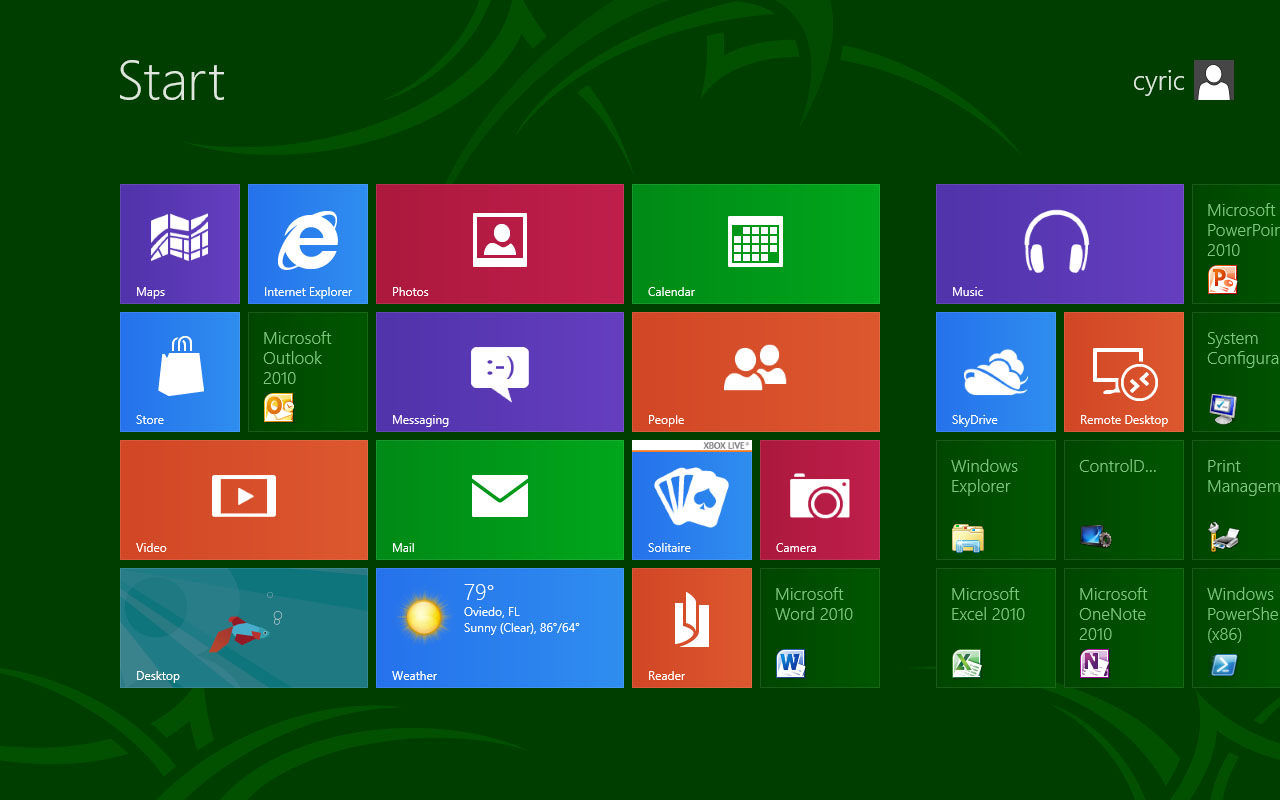Launch Internet Explorer tile

coord(308,244)
